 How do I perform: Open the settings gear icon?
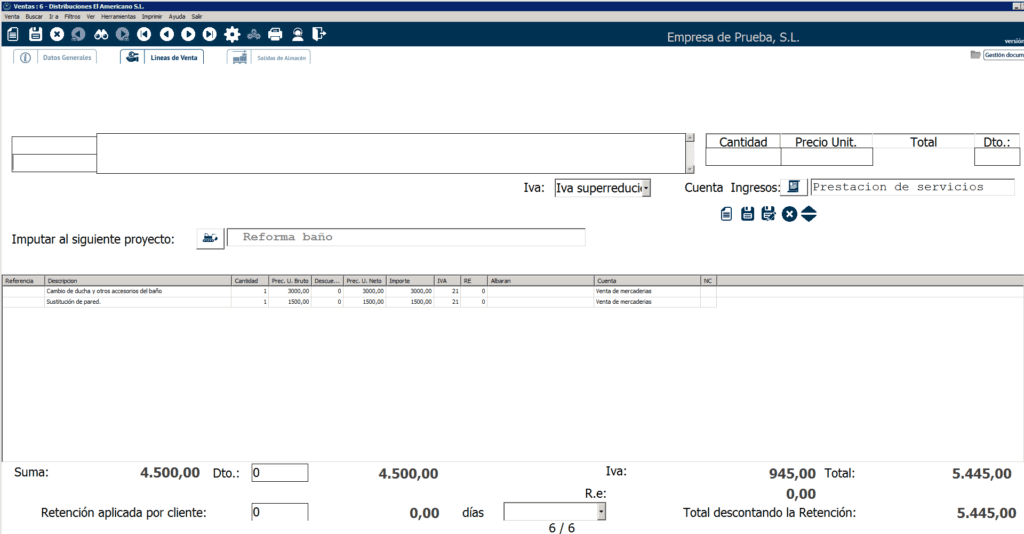[x=232, y=35]
